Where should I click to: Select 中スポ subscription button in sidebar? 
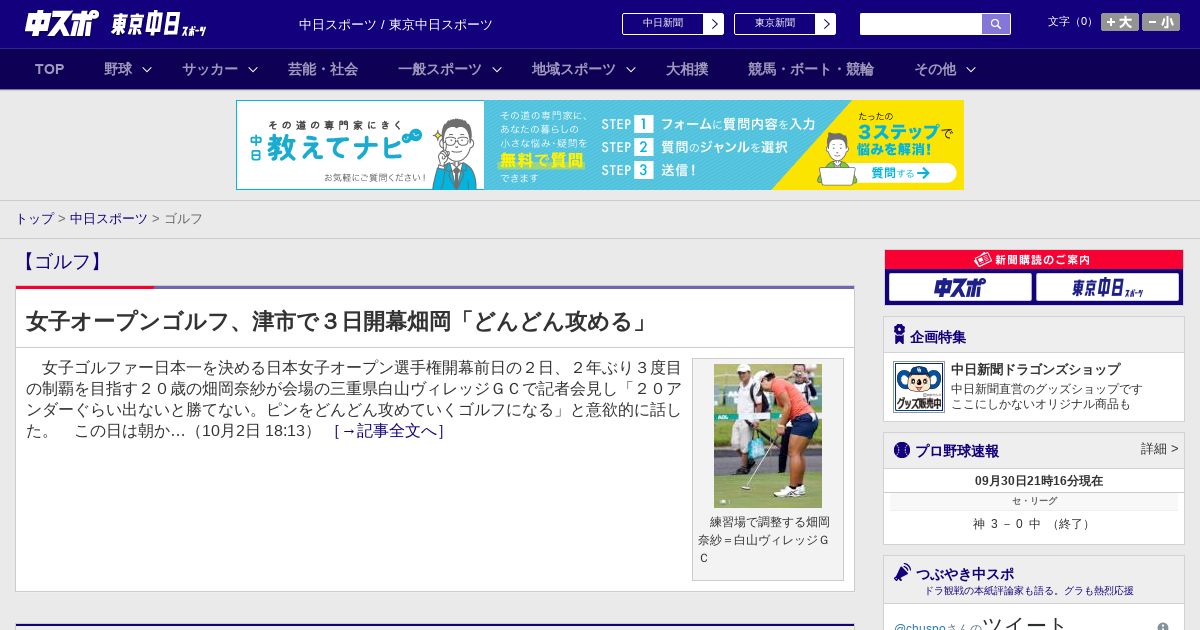click(960, 288)
